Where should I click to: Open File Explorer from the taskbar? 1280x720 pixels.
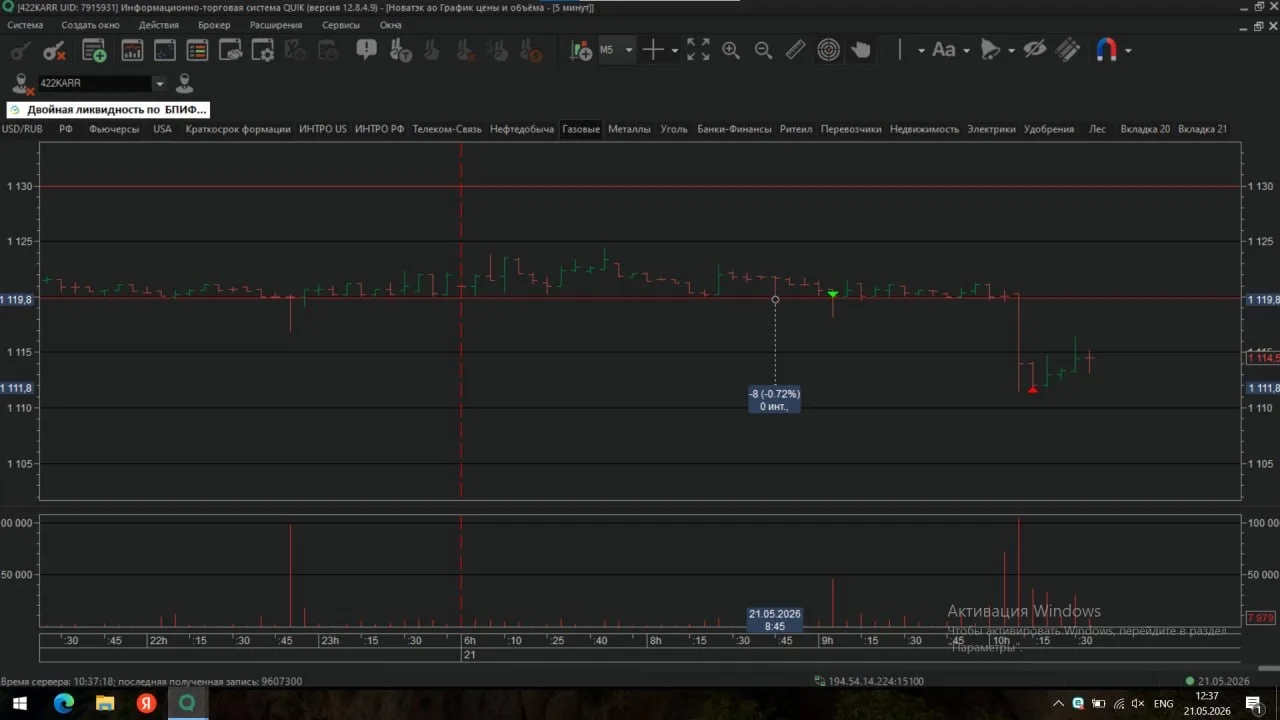click(105, 704)
